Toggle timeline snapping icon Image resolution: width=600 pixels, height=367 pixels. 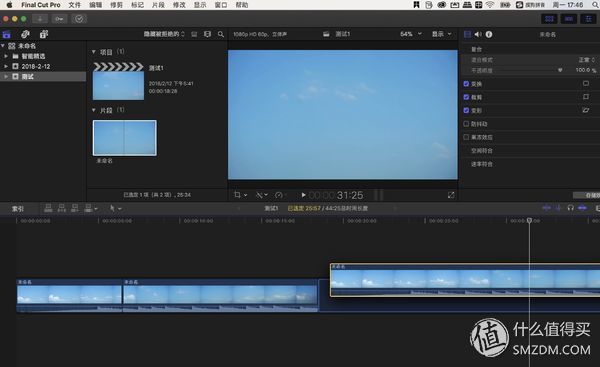(x=582, y=208)
